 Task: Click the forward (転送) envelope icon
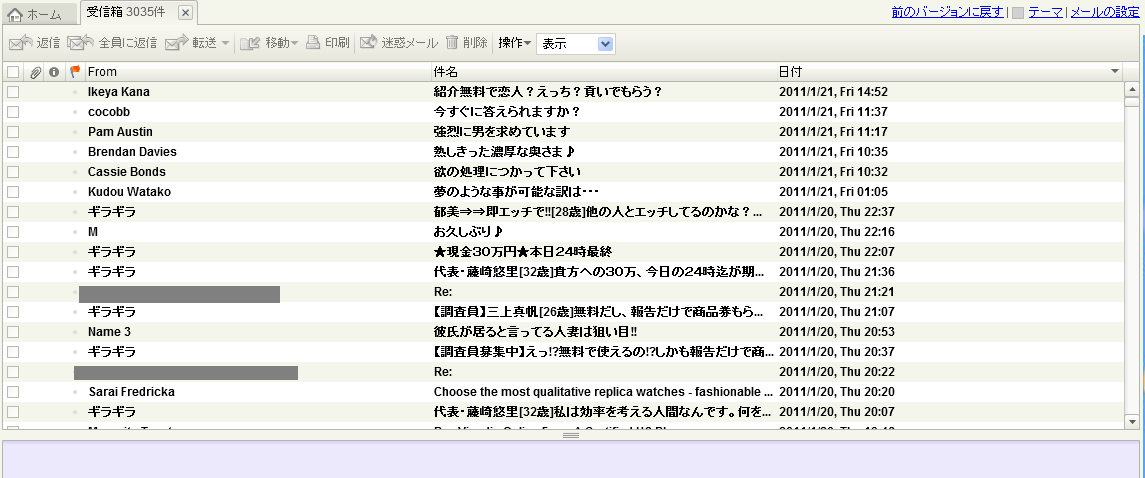[177, 43]
